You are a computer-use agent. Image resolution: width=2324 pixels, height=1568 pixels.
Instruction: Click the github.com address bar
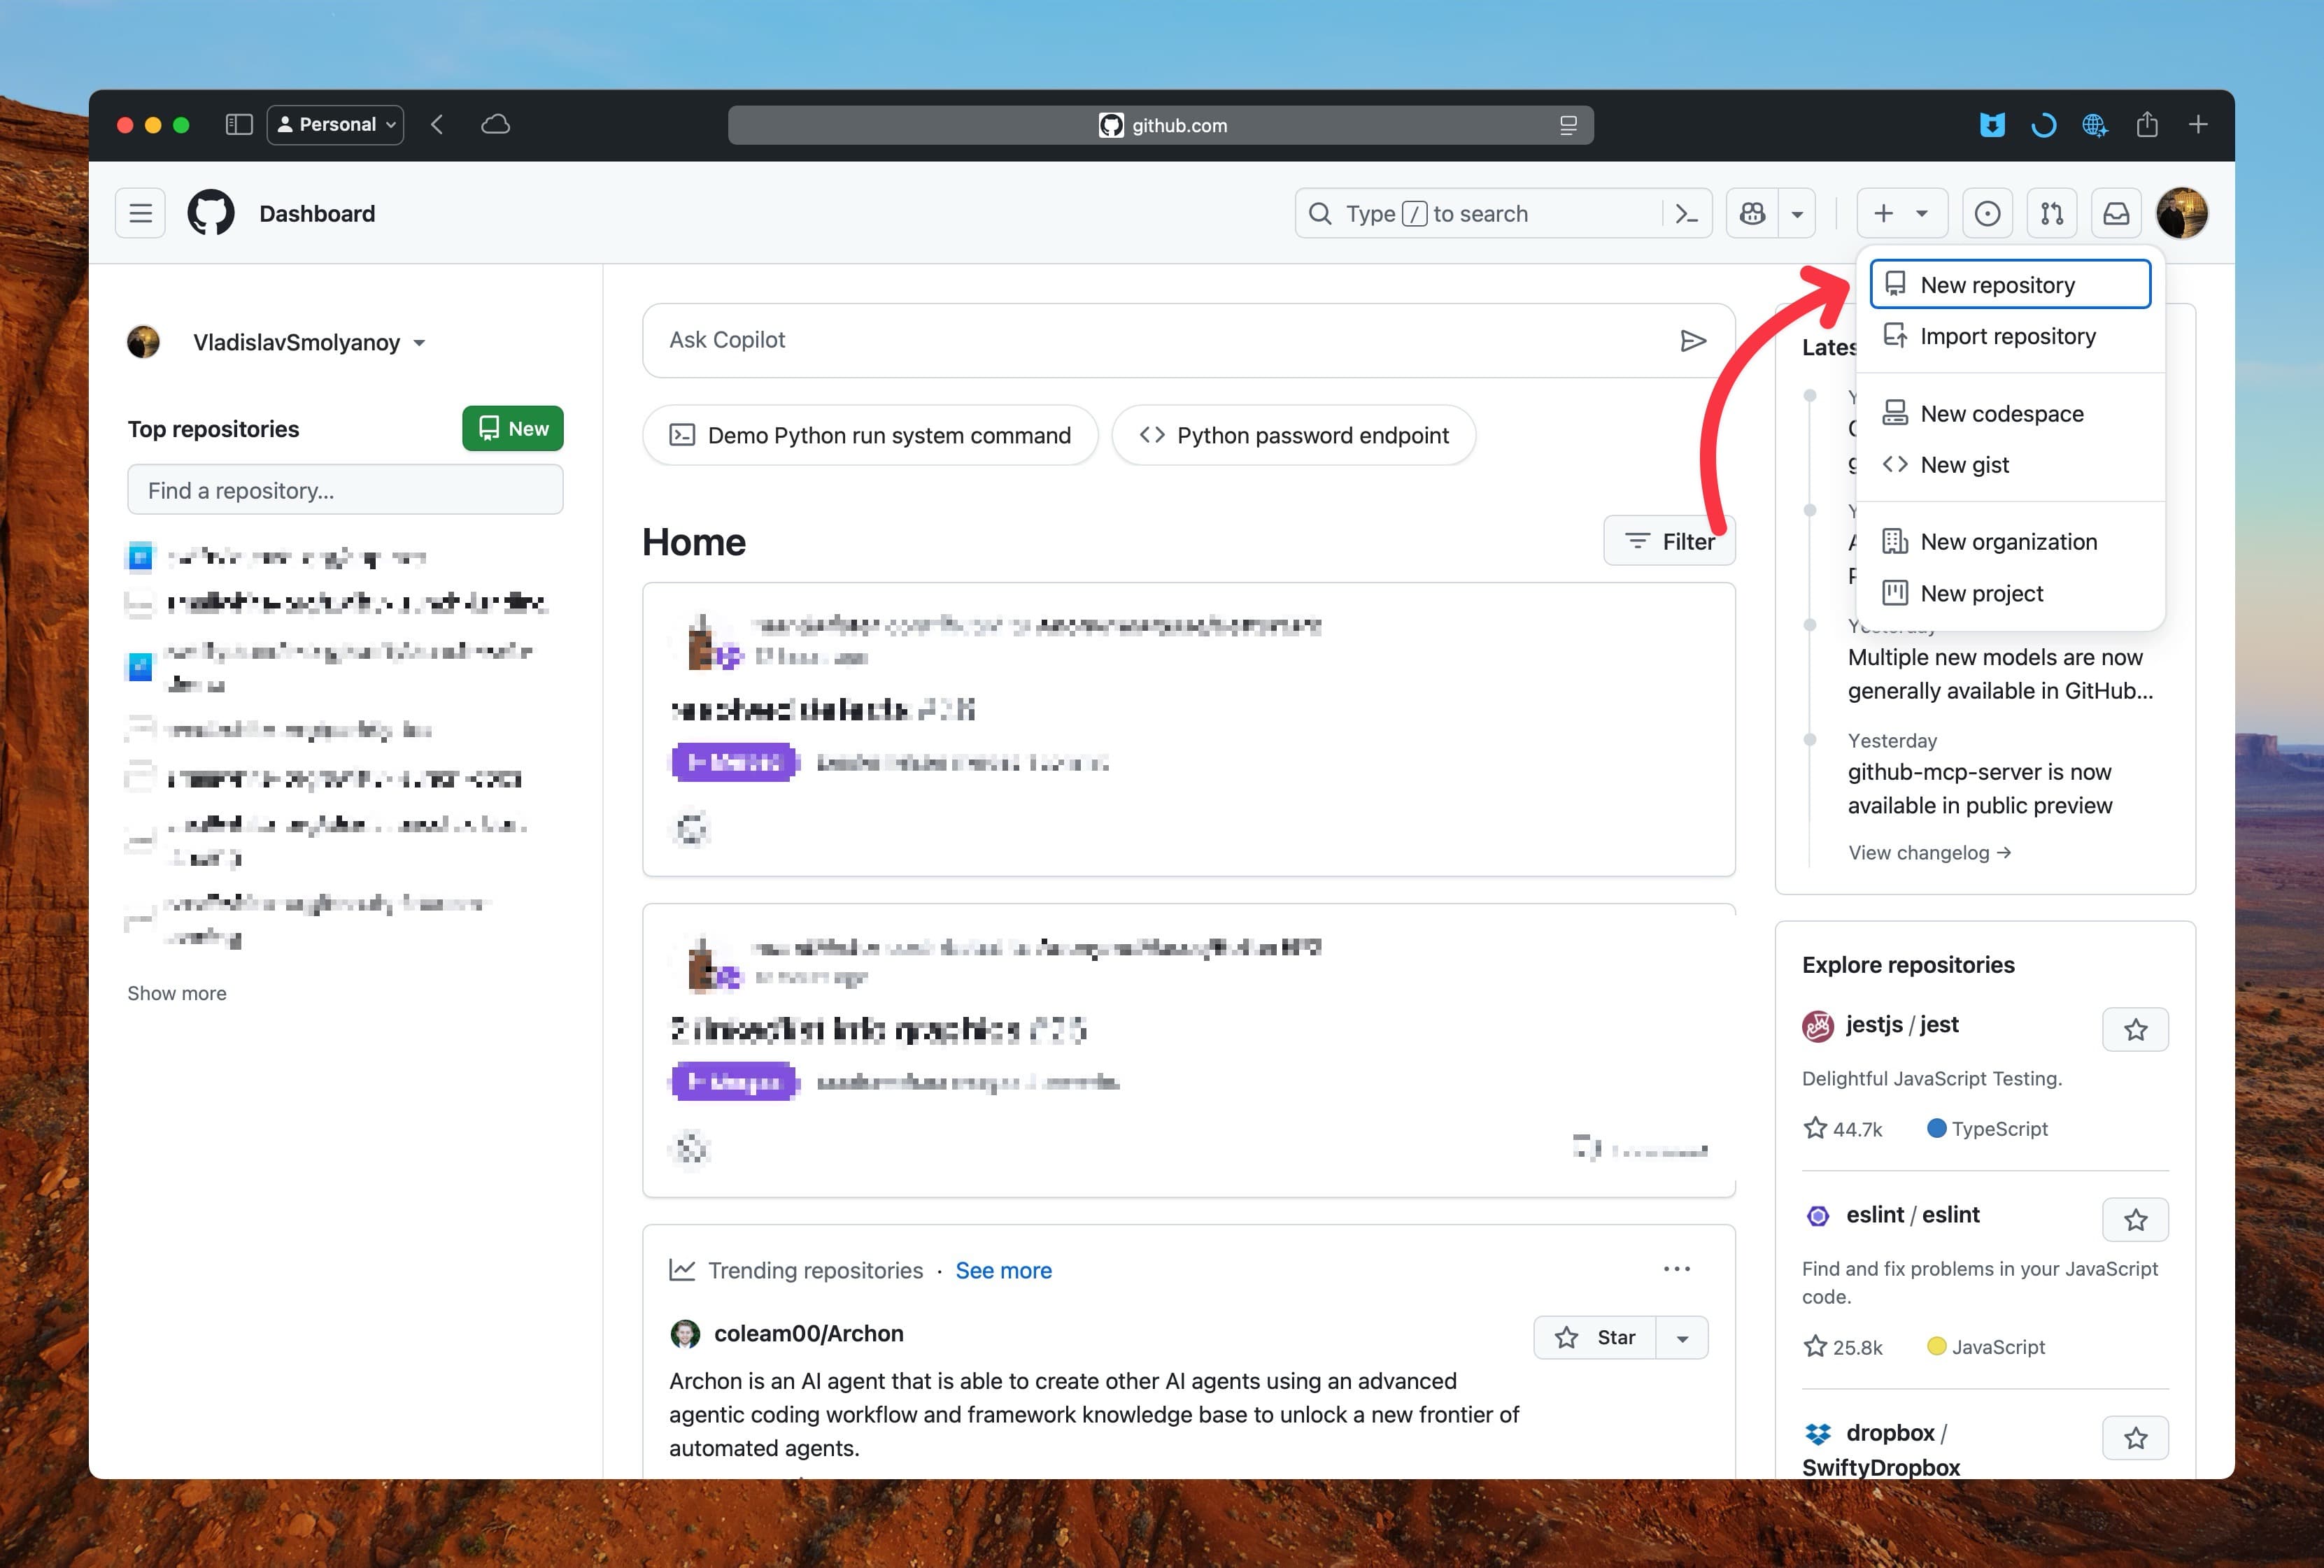point(1160,125)
